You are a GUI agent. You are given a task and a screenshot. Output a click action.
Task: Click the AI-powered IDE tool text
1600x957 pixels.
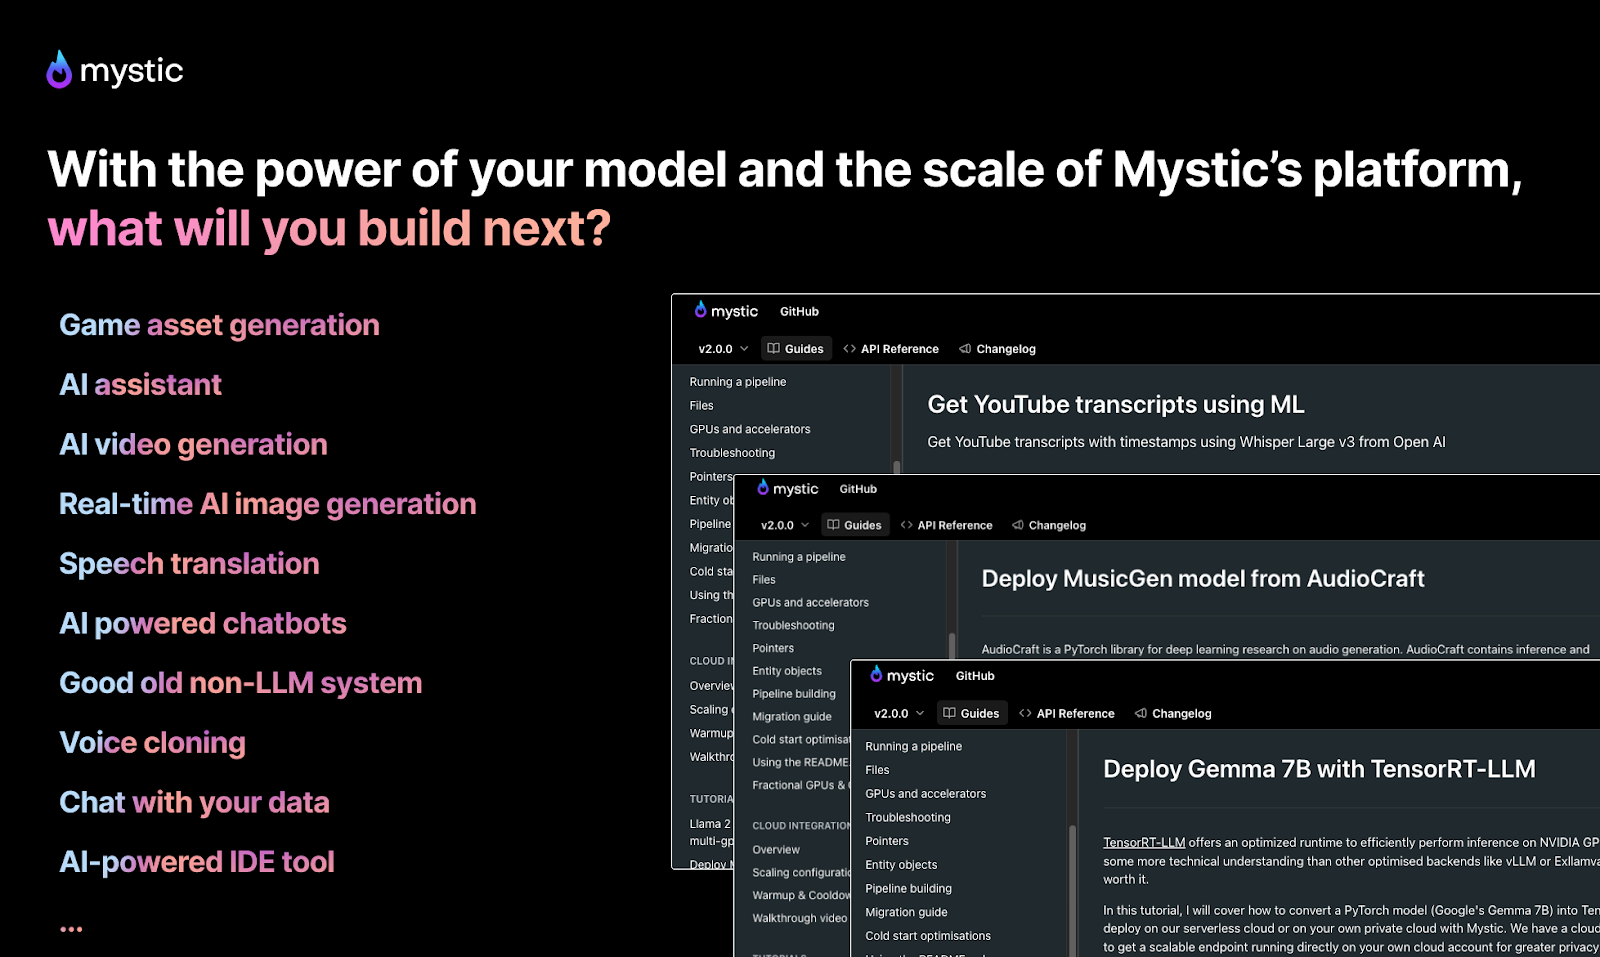(x=196, y=862)
